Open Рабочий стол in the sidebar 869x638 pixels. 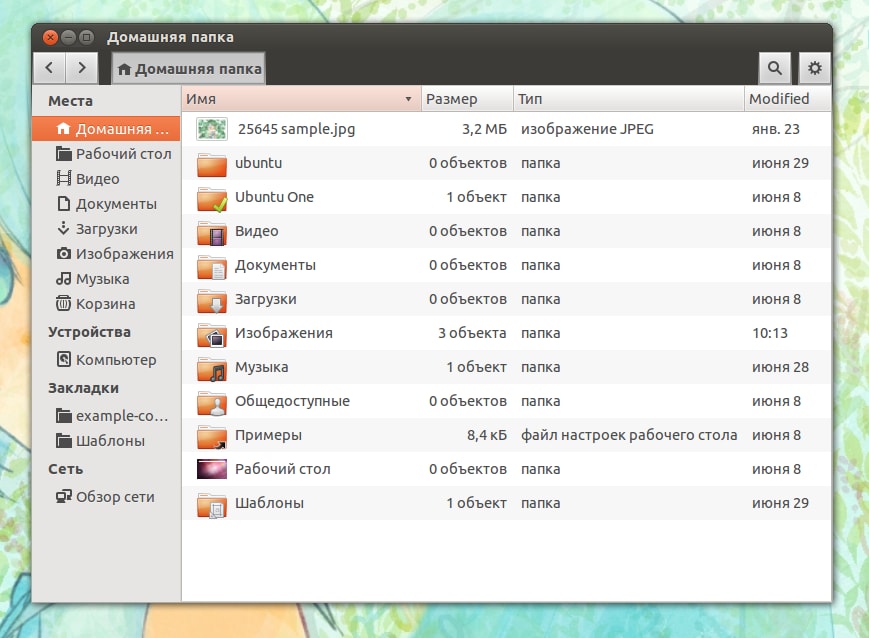coord(106,154)
